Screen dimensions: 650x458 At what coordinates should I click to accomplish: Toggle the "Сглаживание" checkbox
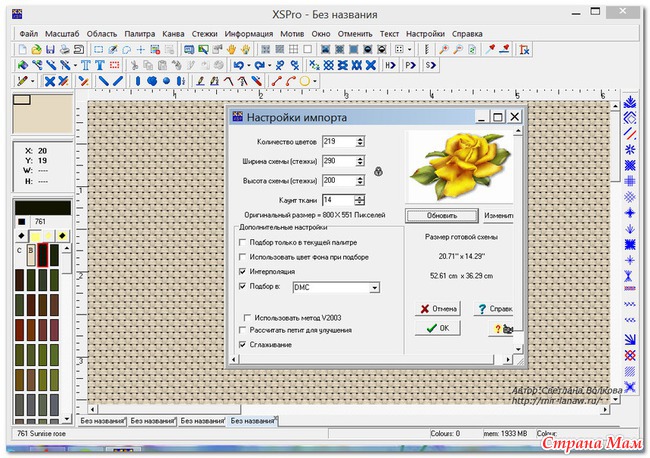[x=241, y=344]
